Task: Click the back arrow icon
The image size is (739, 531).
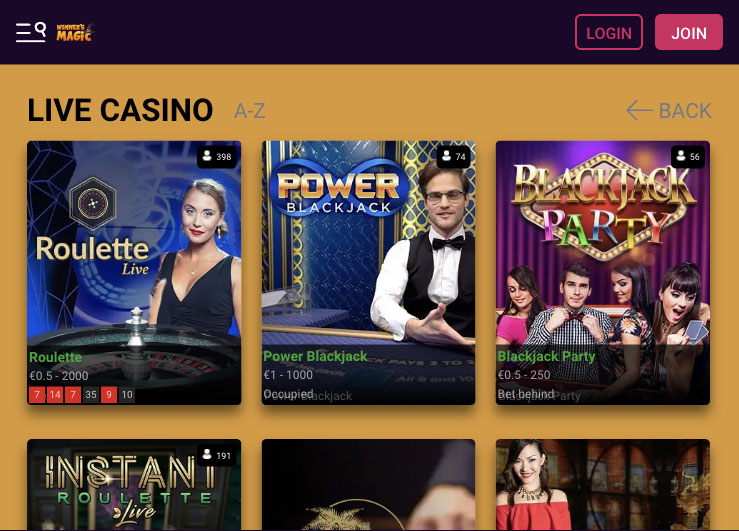Action: pos(640,111)
